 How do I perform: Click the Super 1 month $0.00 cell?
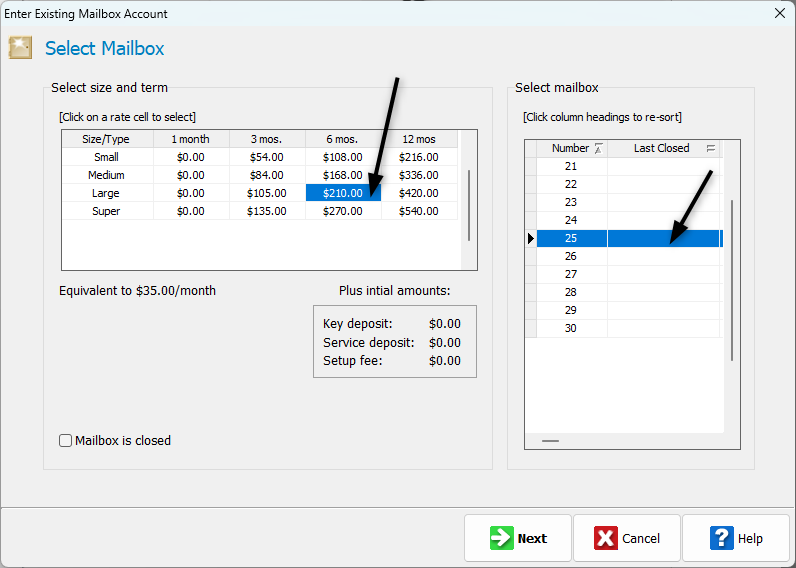click(x=191, y=211)
